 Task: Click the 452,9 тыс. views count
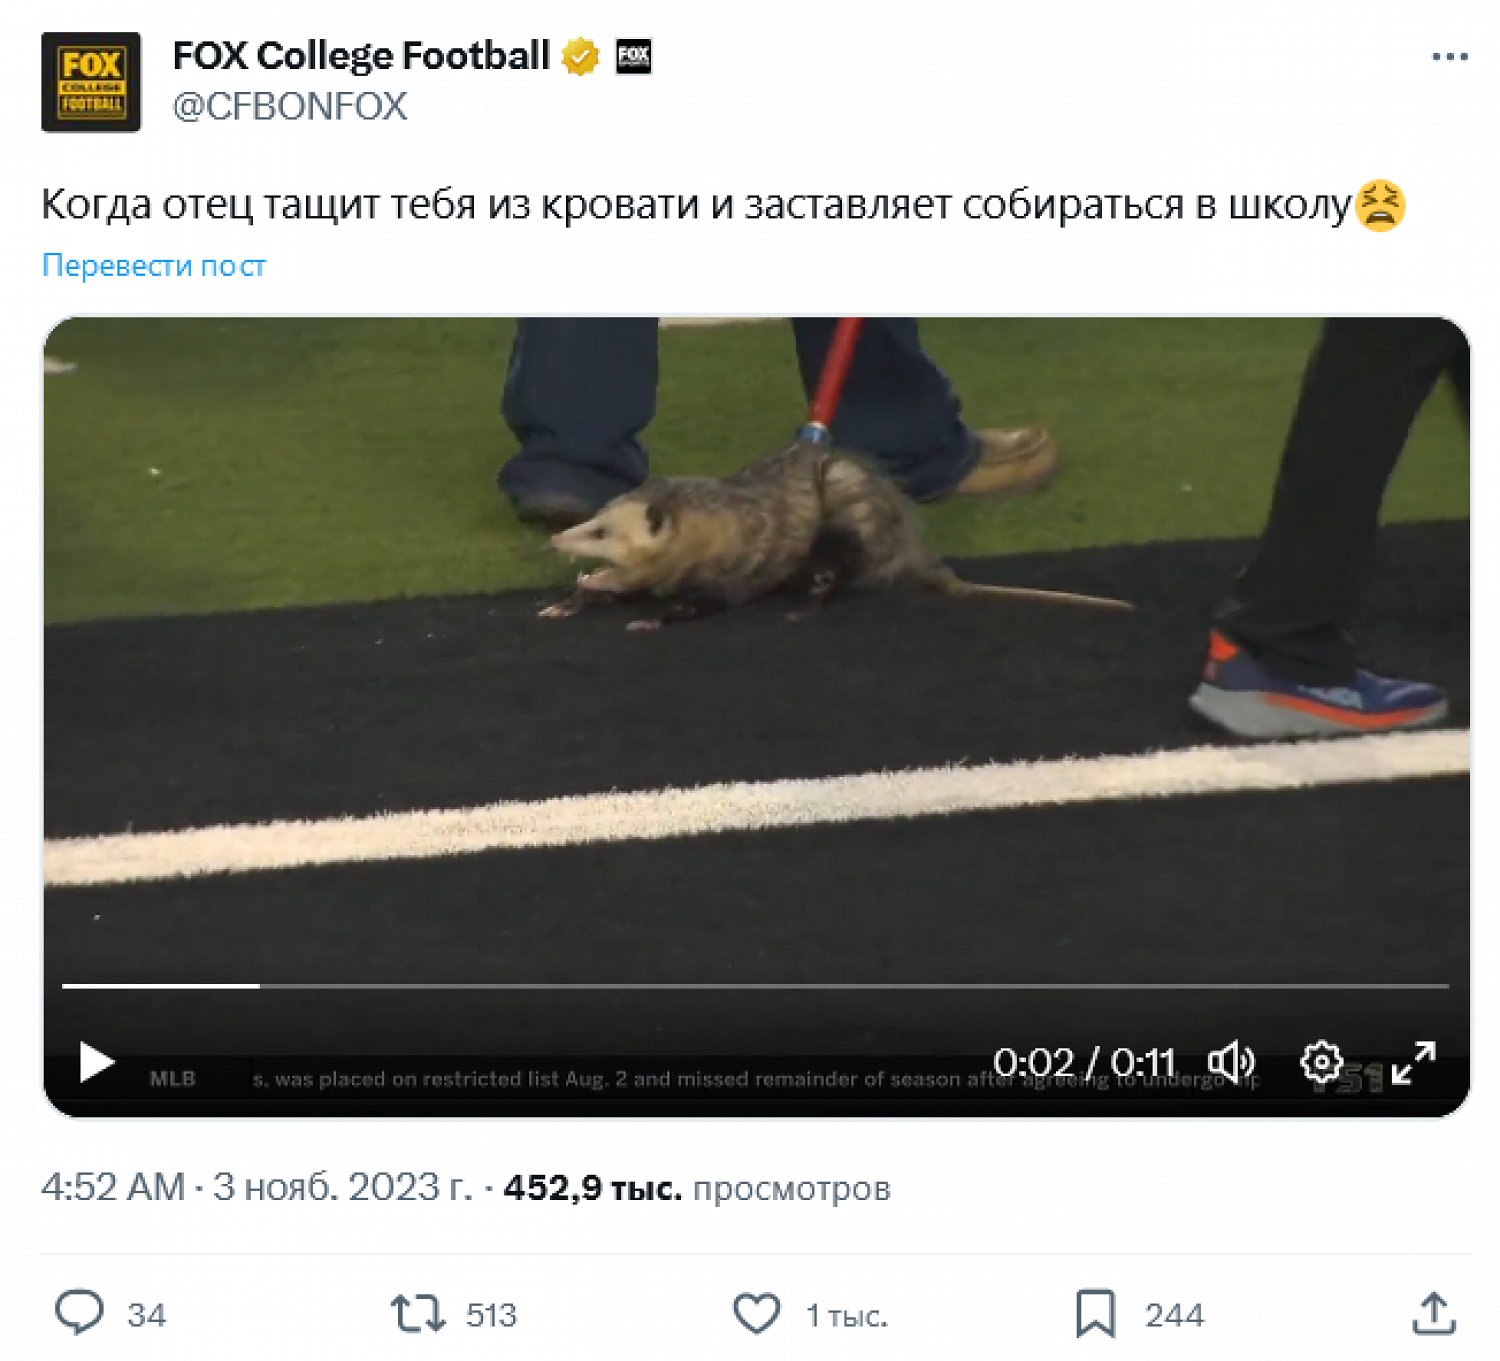(593, 1188)
